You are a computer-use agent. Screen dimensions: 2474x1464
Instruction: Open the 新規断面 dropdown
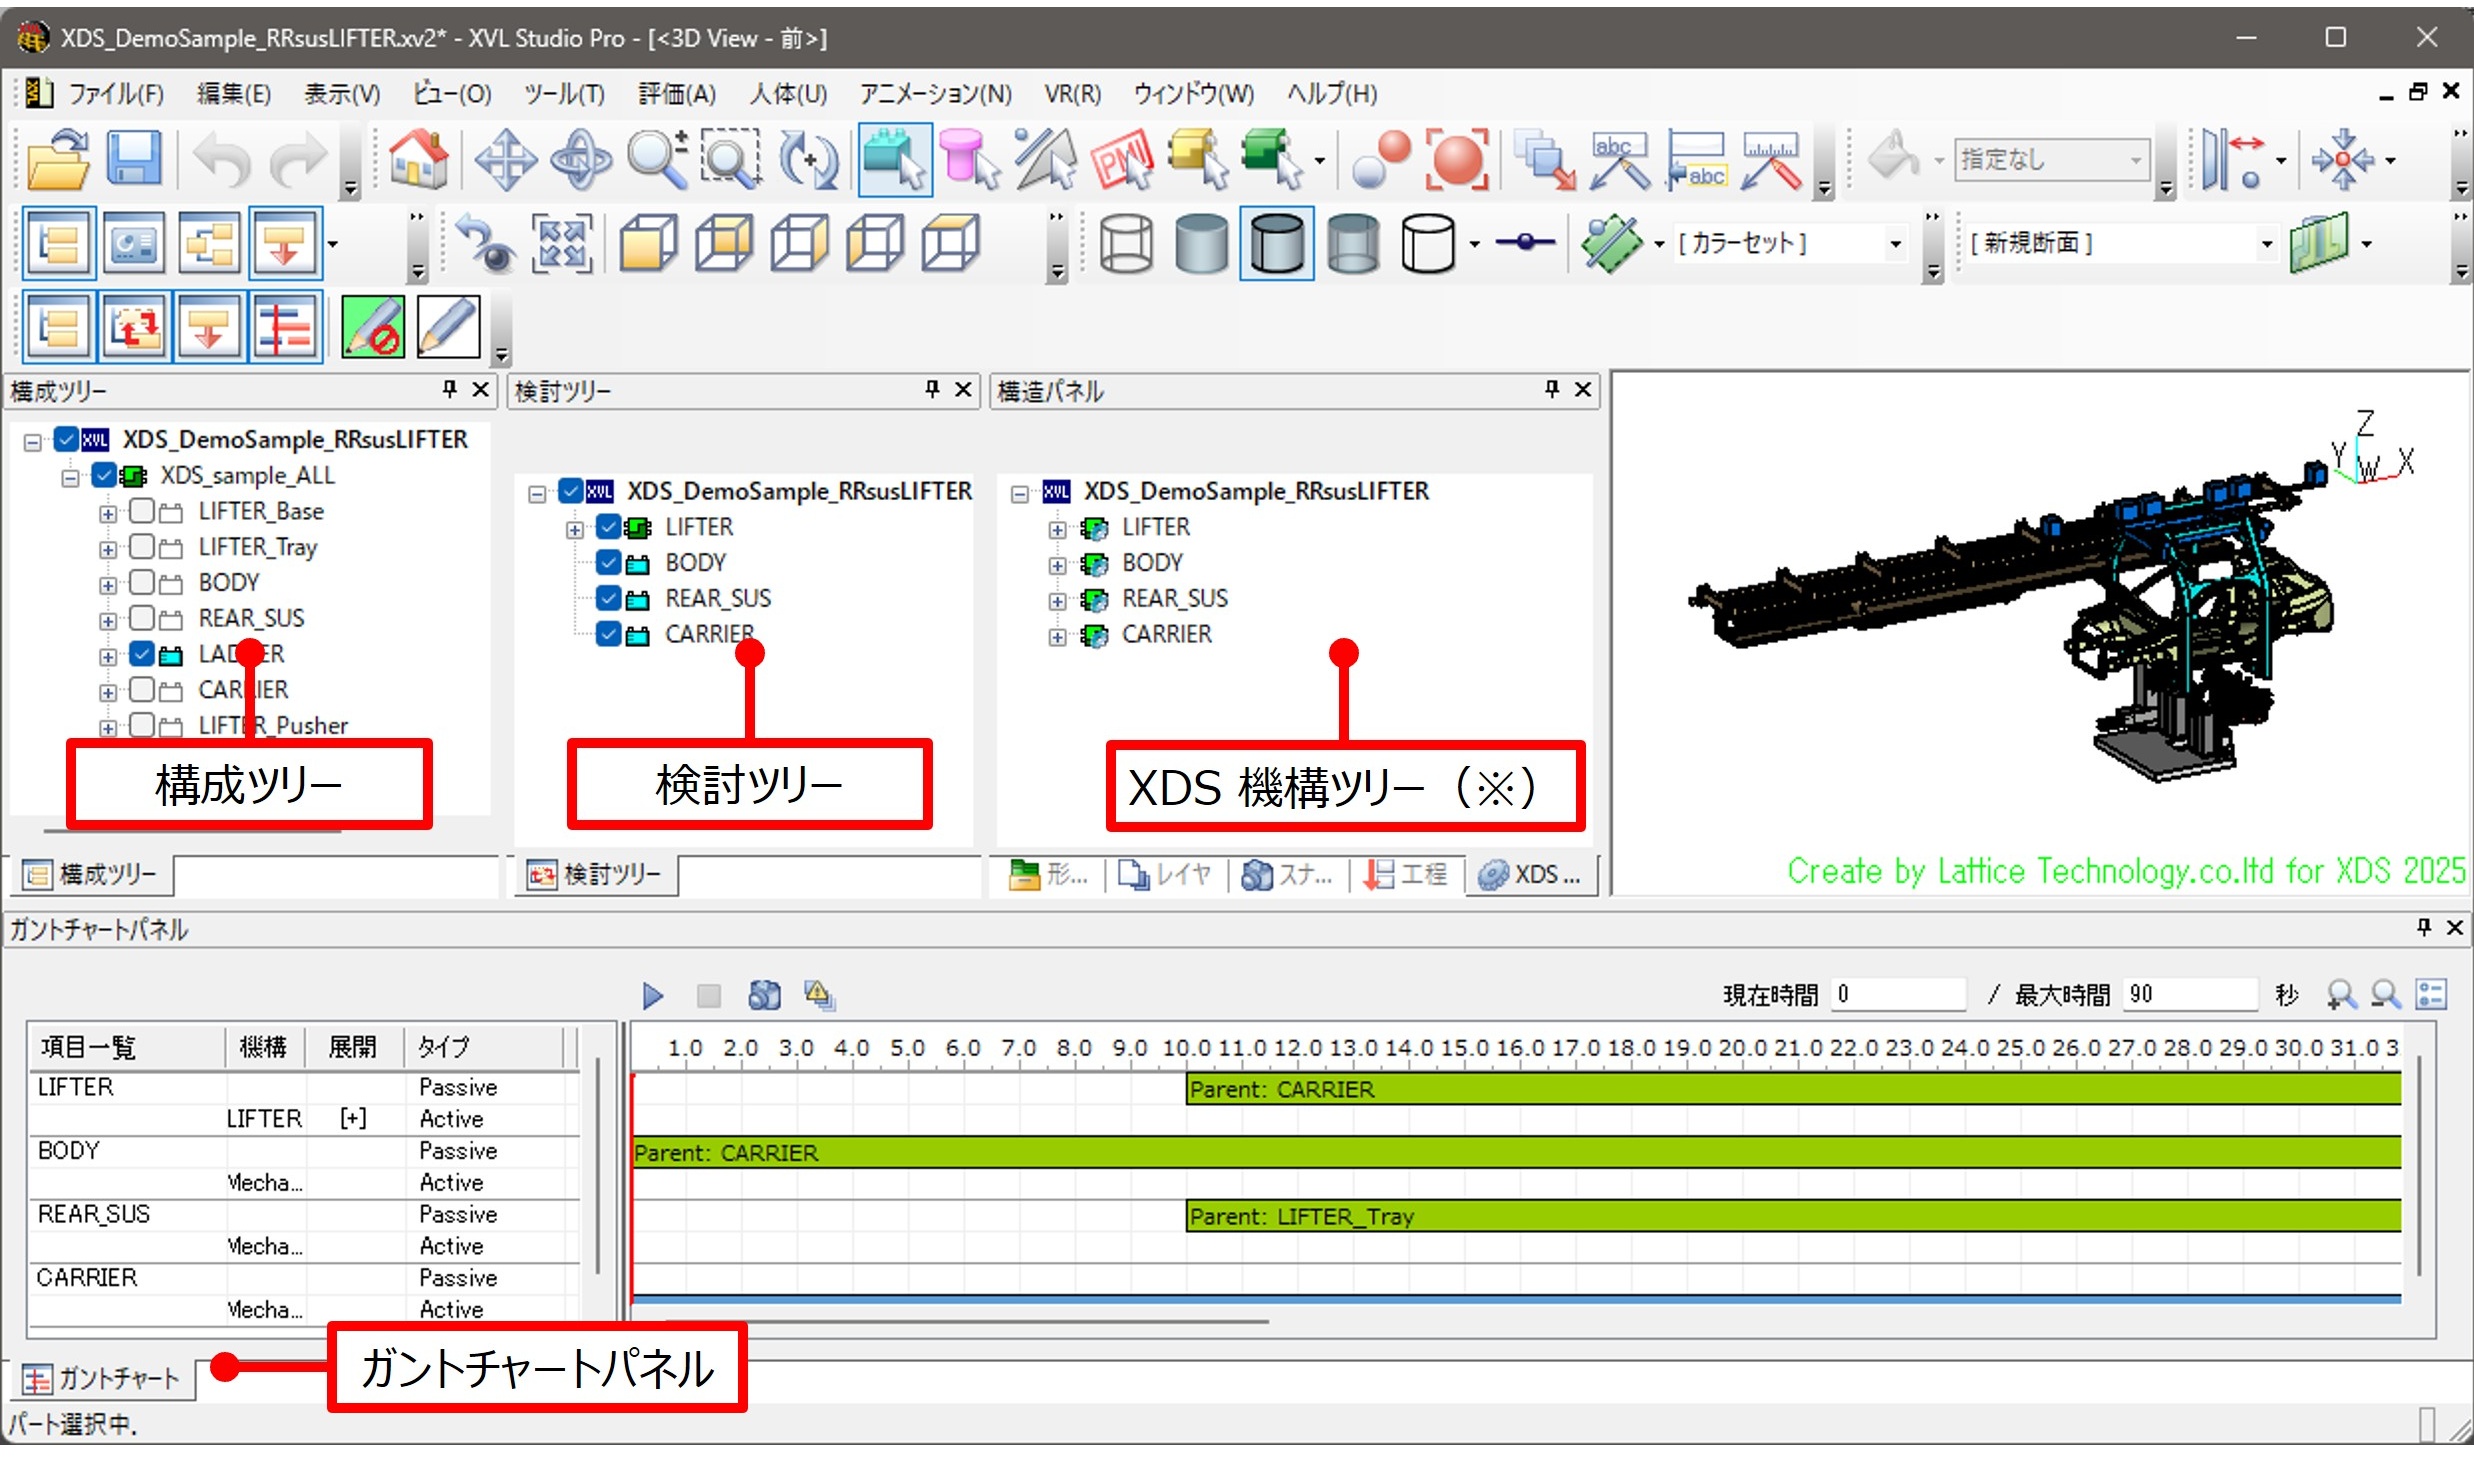2266,244
